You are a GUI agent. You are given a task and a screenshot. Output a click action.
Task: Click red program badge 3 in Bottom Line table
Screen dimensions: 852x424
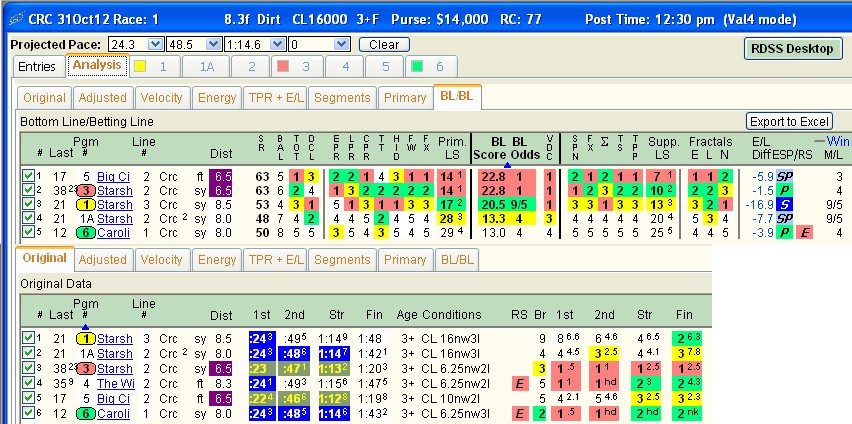[85, 191]
